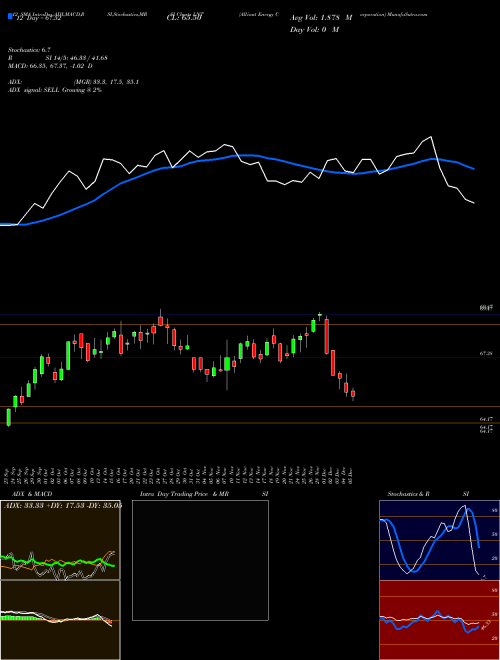Click the 'Day Vol: 0 M' text
This screenshot has width=500, height=660.
click(x=314, y=30)
